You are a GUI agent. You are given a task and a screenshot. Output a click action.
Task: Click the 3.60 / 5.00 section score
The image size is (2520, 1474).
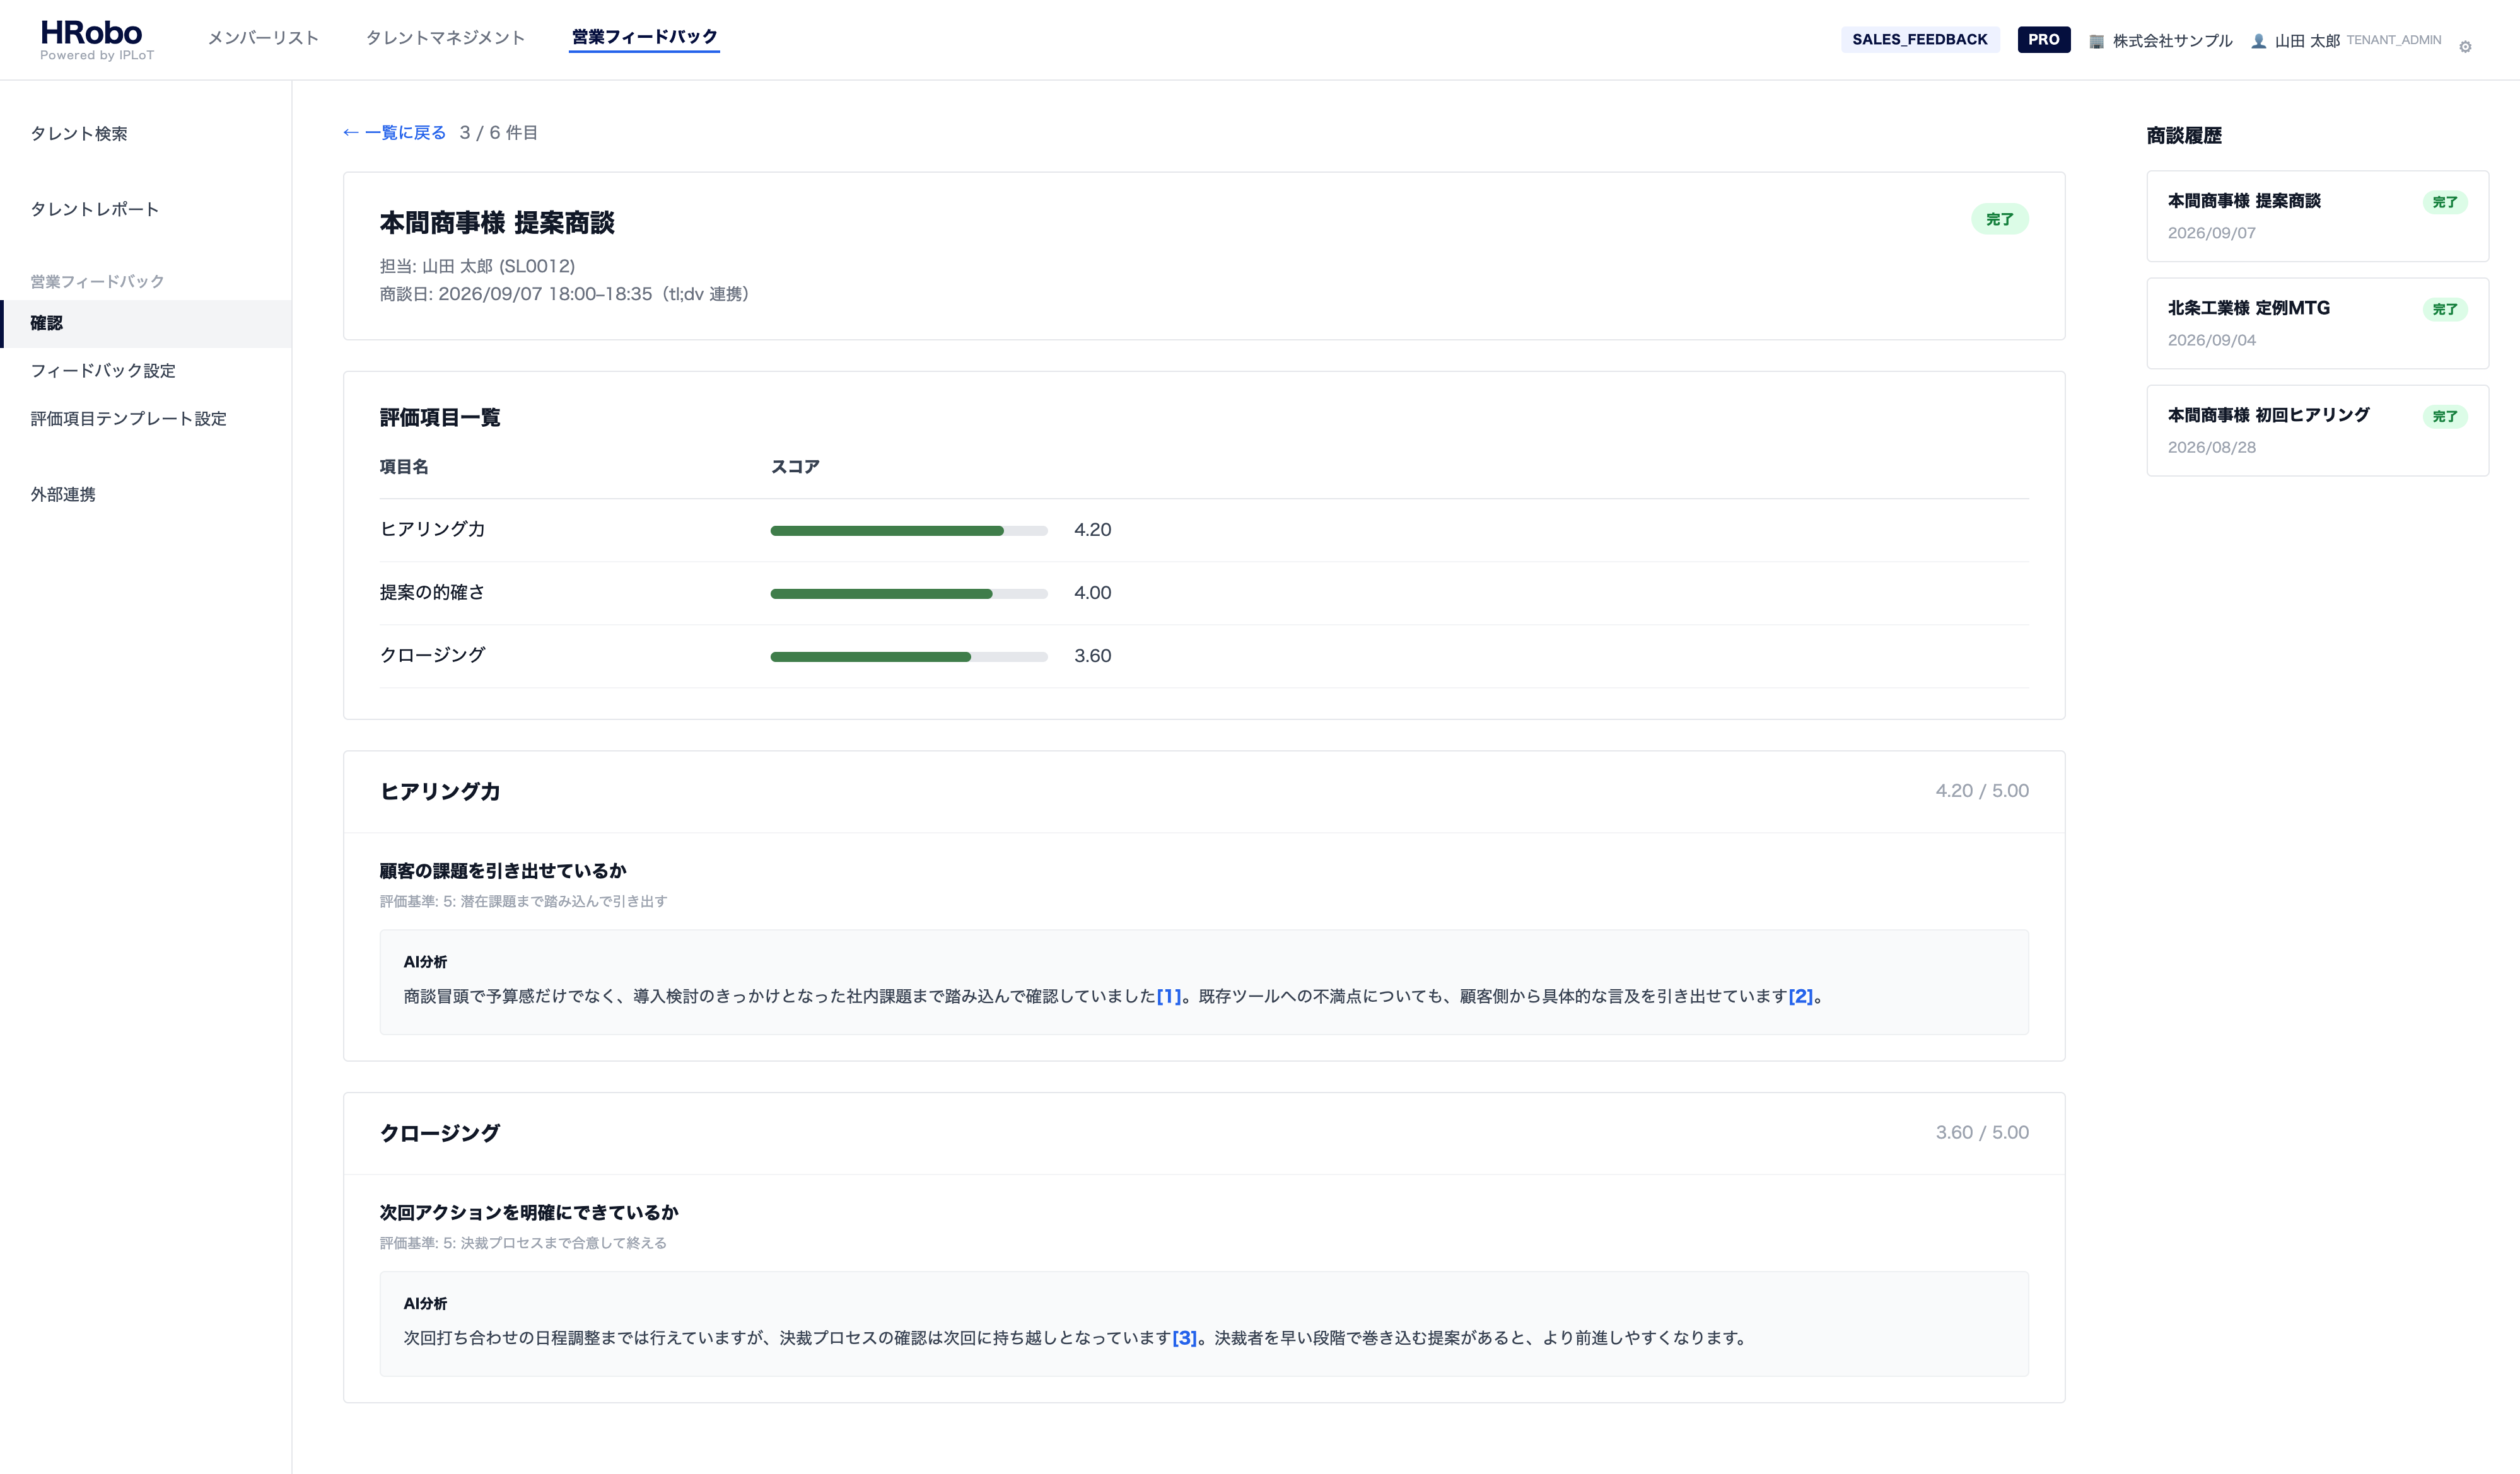pos(1981,1133)
